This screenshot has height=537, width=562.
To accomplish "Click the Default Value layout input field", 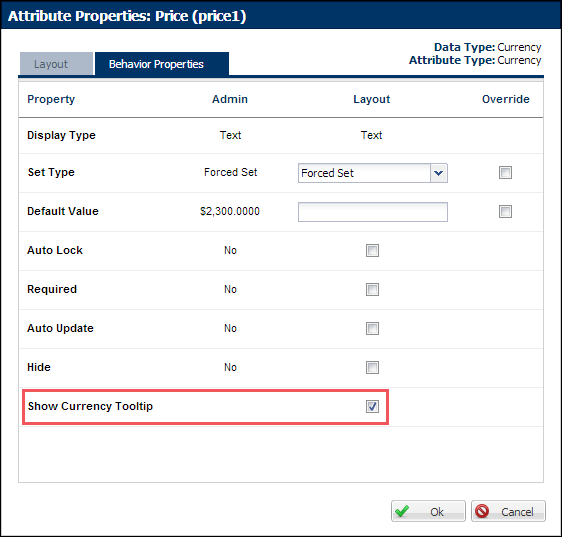I will [x=373, y=212].
